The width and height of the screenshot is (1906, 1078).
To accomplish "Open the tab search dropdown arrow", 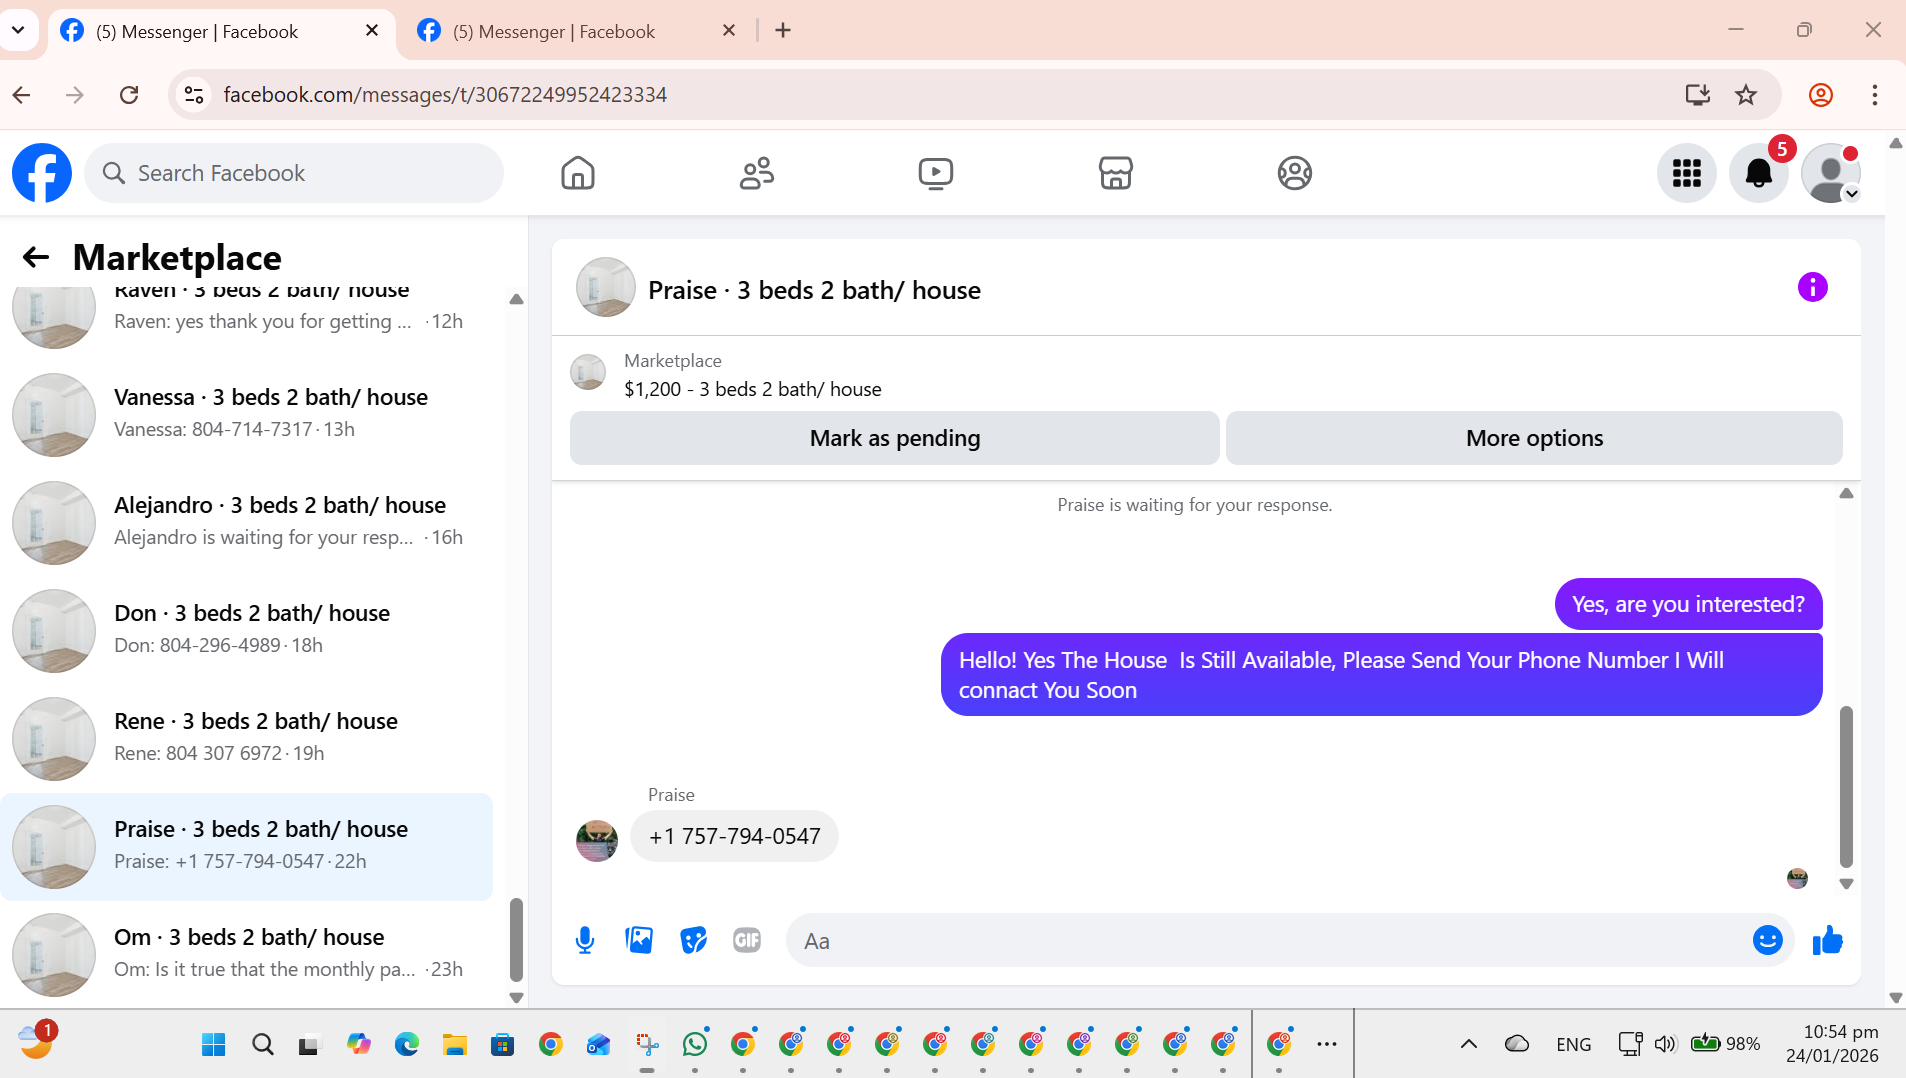I will (x=18, y=31).
